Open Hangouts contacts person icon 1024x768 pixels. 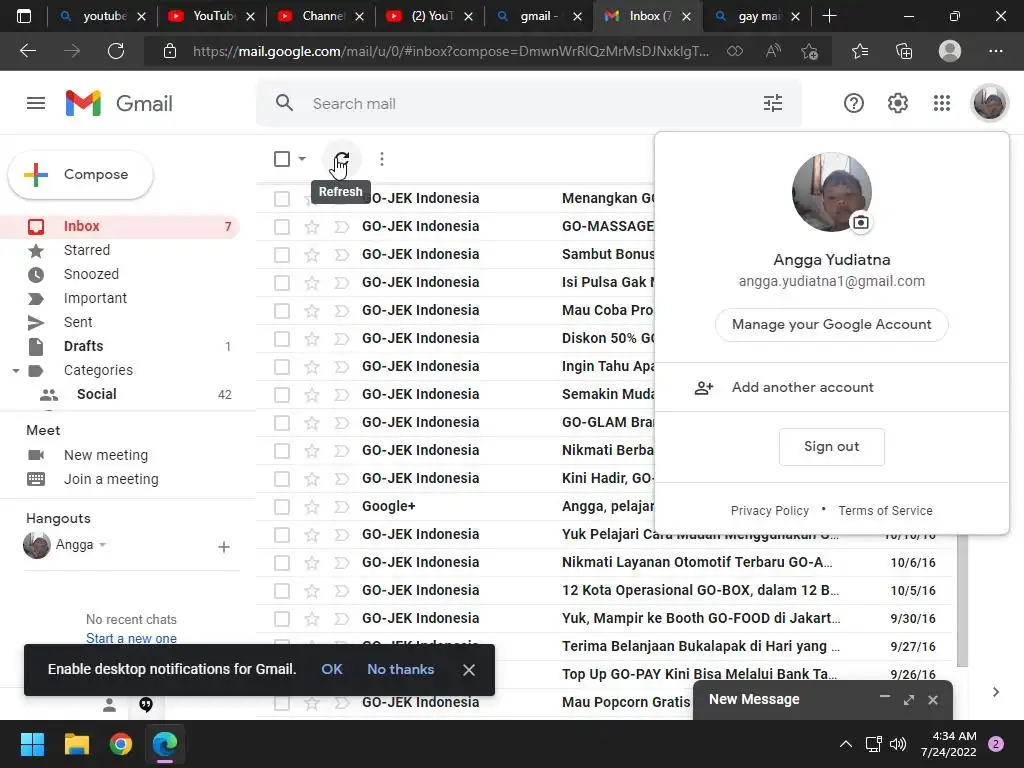pos(110,705)
